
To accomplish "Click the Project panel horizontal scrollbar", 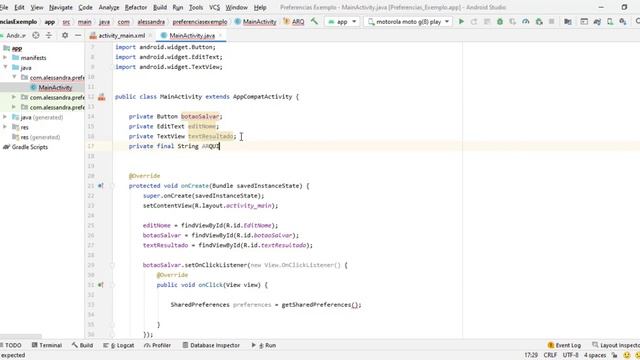I will coord(20,337).
